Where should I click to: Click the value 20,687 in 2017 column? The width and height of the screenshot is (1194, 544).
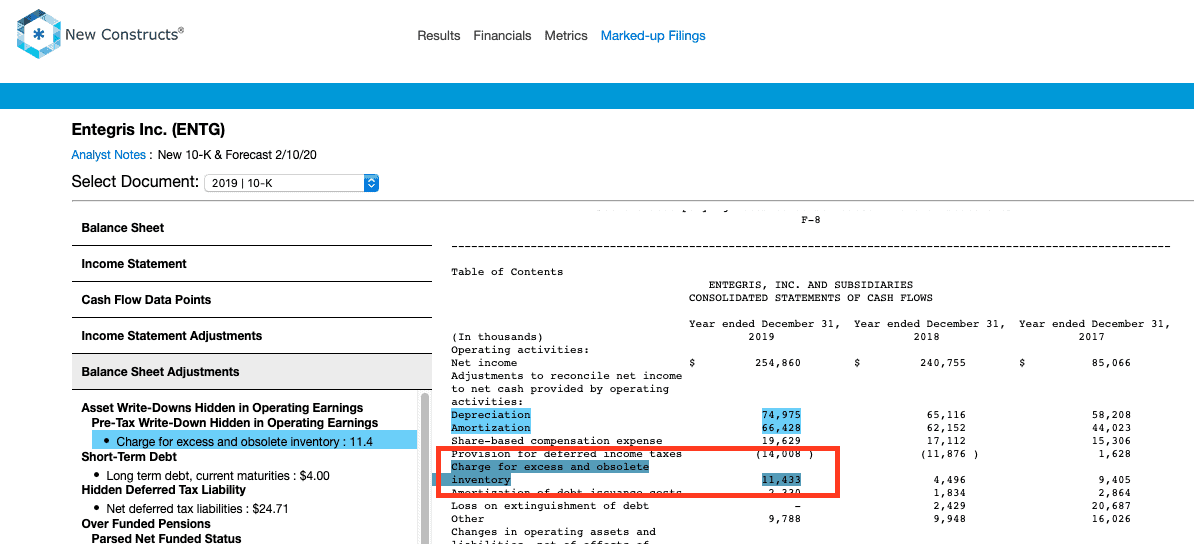(x=1111, y=506)
